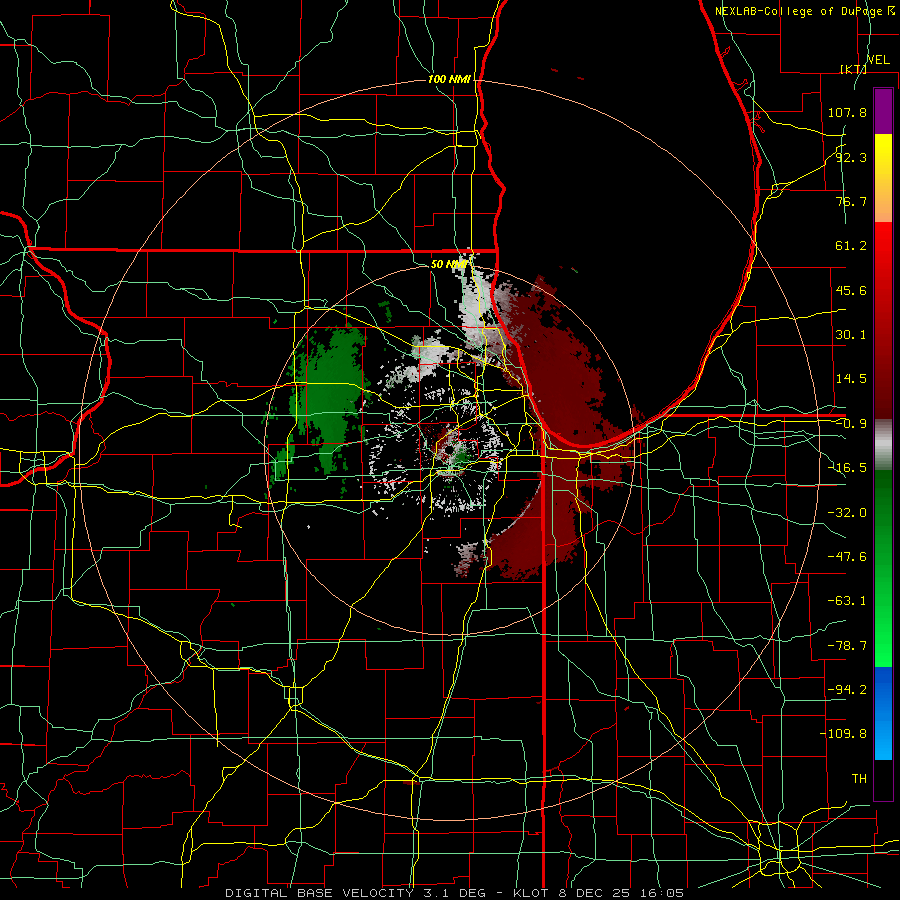Pick the purple segment of velocity color bar
This screenshot has width=900, height=900.
pyautogui.click(x=883, y=111)
